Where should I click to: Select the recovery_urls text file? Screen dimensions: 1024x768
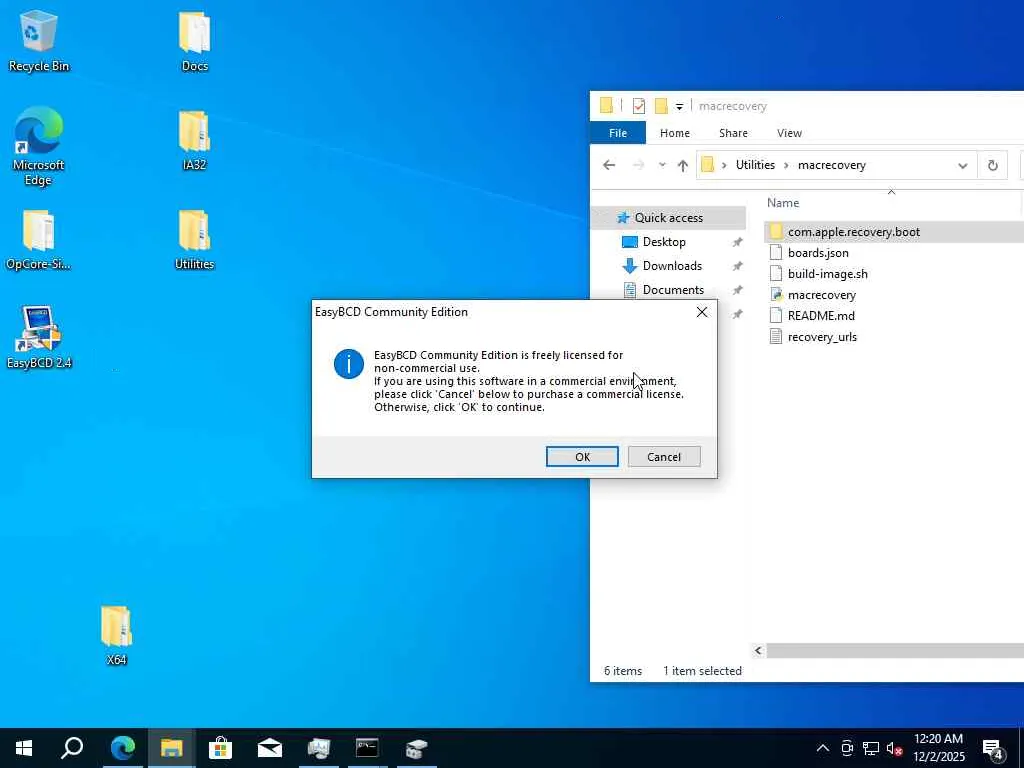(x=813, y=336)
